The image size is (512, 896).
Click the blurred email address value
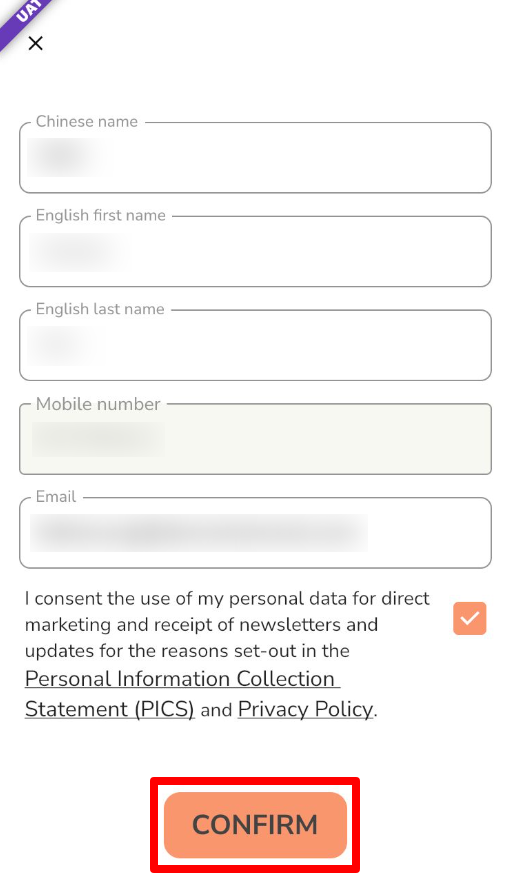click(x=199, y=533)
